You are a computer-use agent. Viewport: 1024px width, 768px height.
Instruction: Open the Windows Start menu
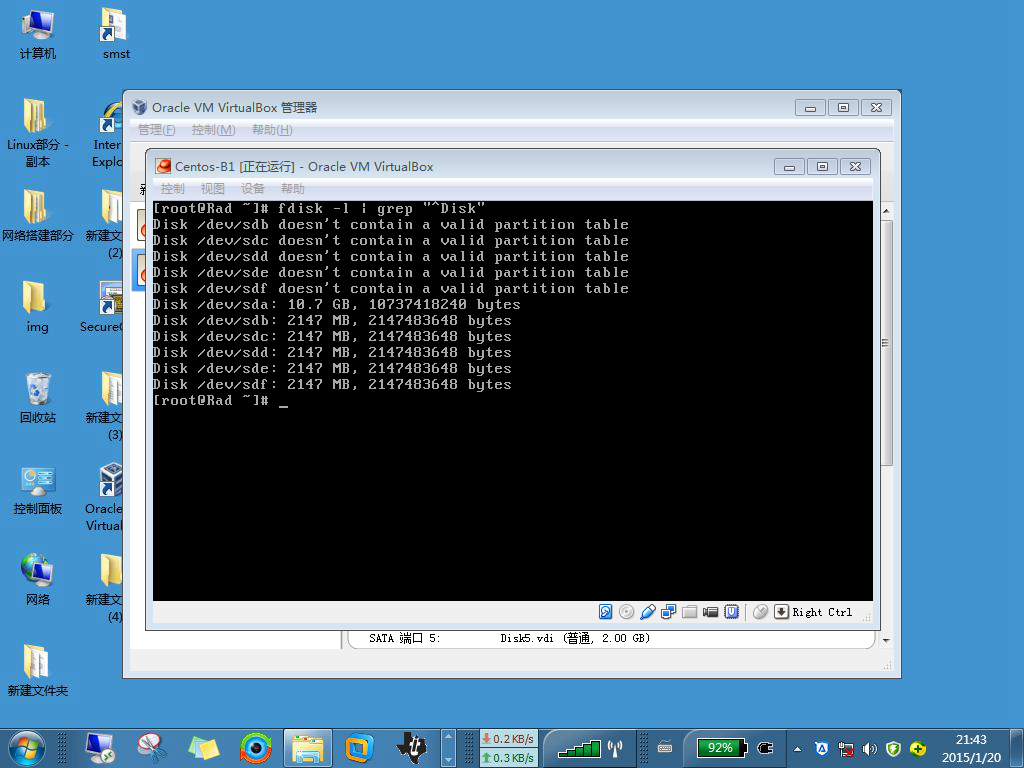click(x=27, y=748)
